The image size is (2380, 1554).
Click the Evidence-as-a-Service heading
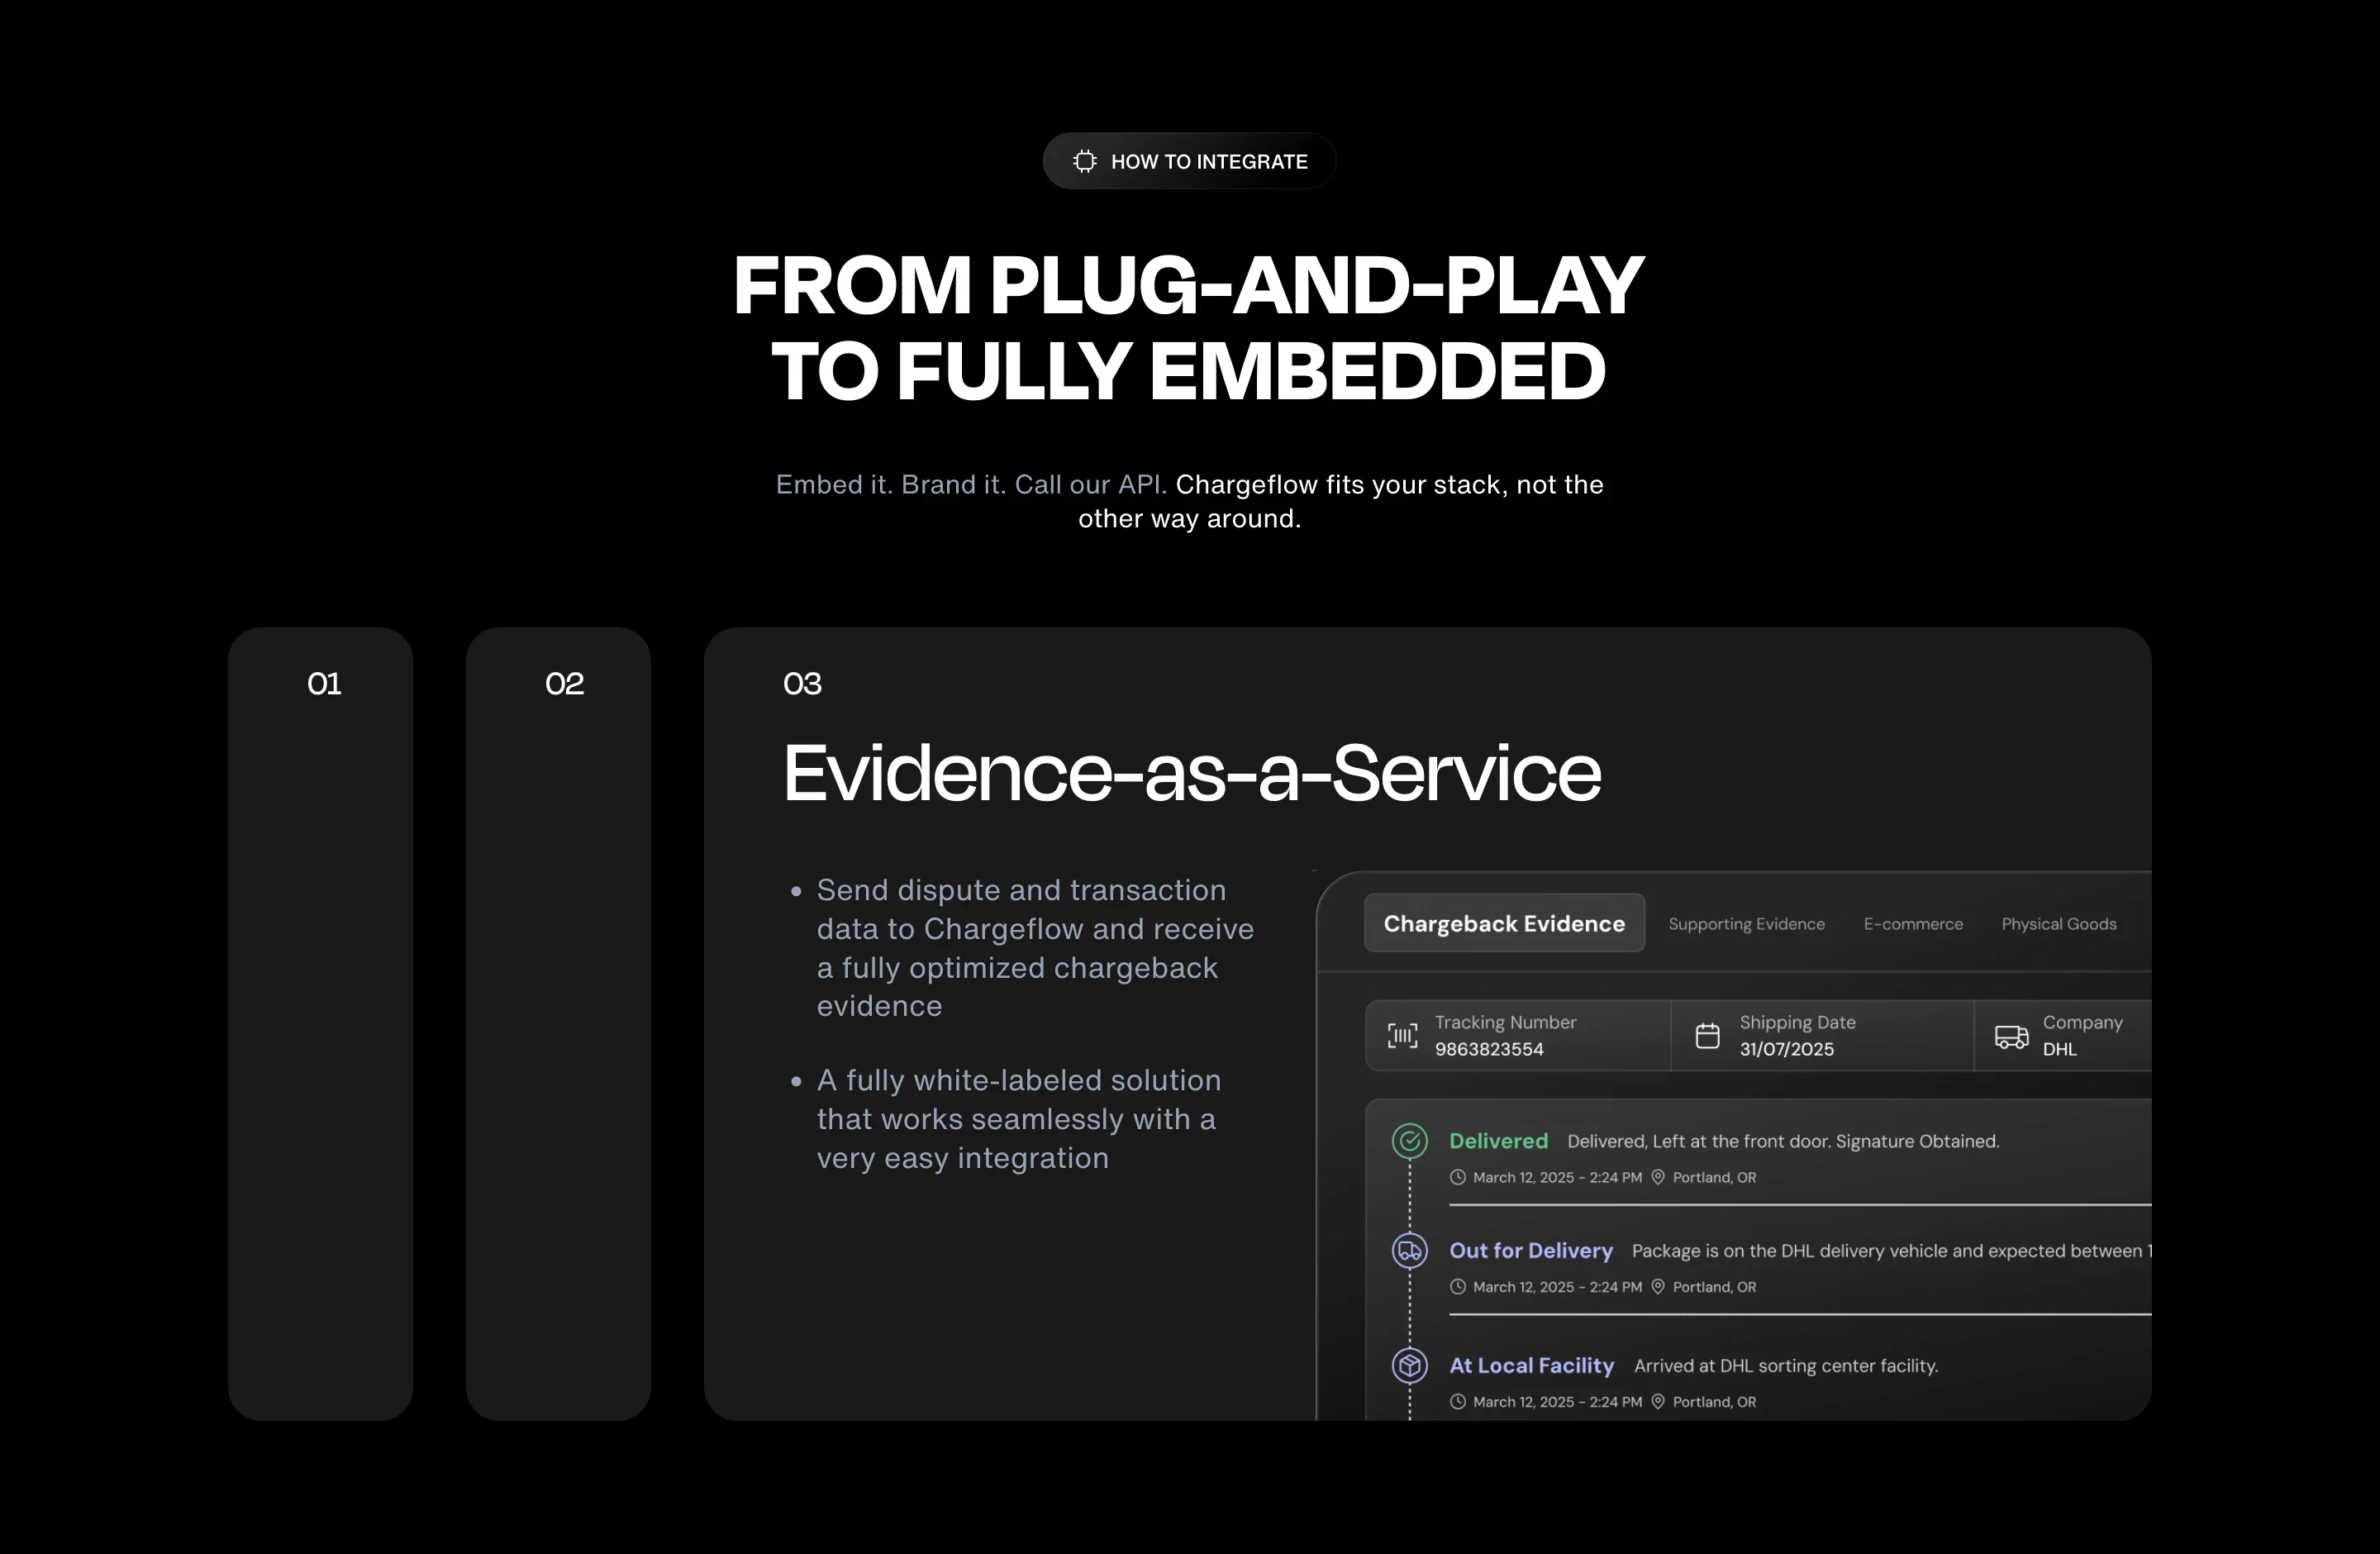tap(1192, 772)
